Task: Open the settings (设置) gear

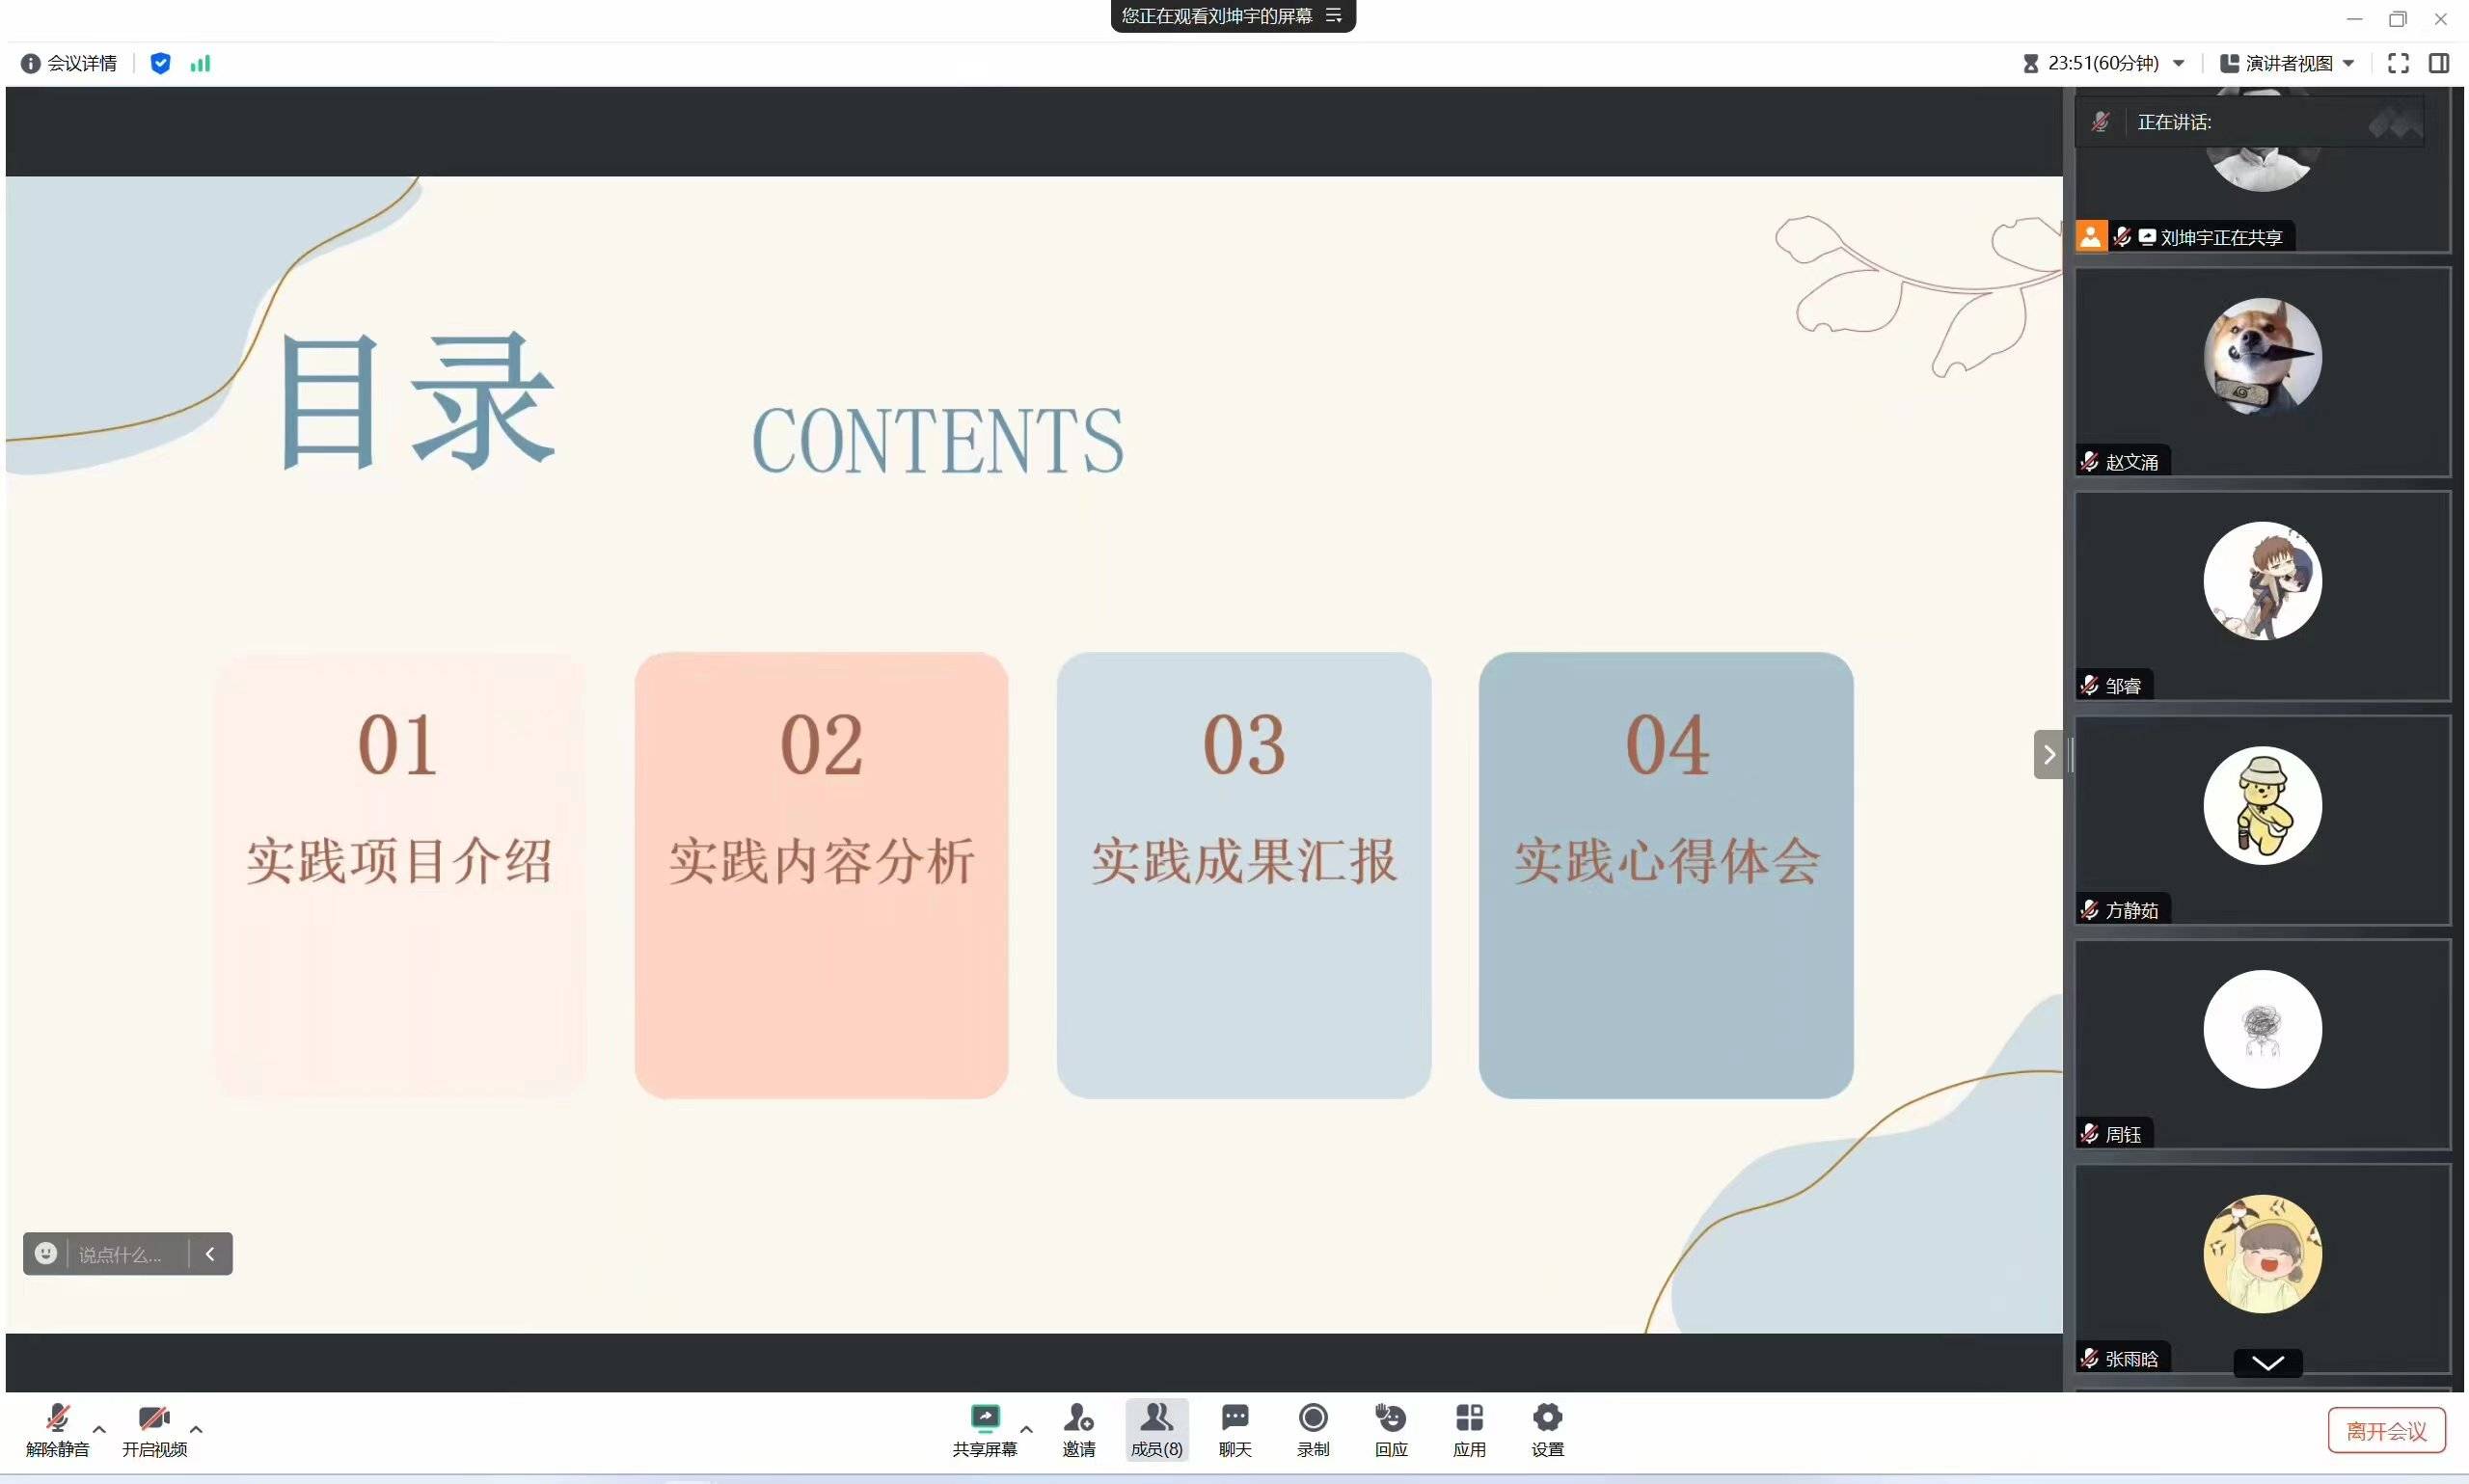Action: click(1546, 1420)
